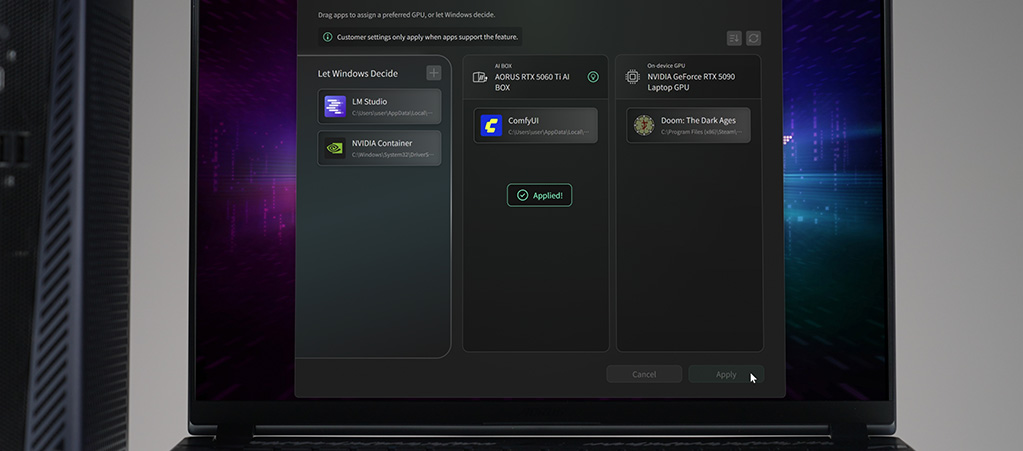Select the ComfyUI app name
This screenshot has height=451, width=1023.
[x=523, y=121]
